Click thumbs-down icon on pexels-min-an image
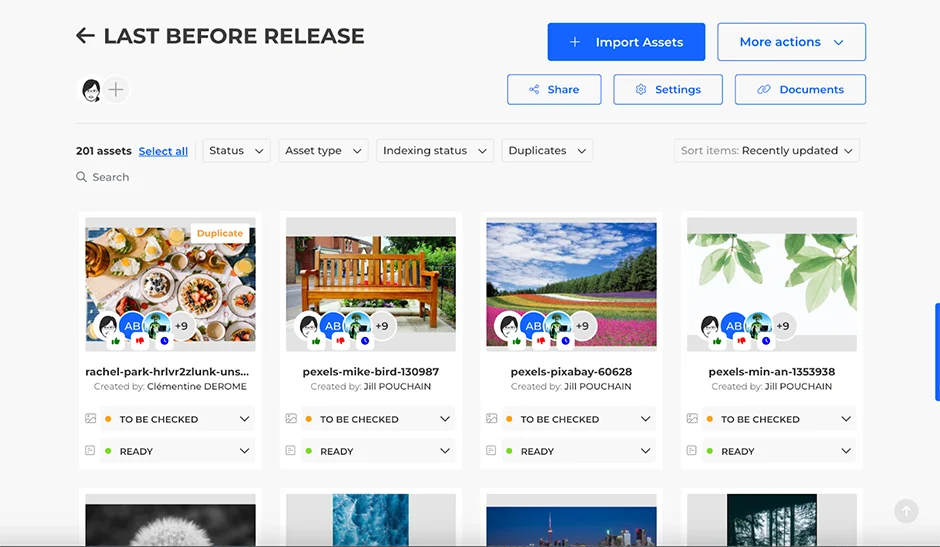This screenshot has height=547, width=940. pos(742,341)
